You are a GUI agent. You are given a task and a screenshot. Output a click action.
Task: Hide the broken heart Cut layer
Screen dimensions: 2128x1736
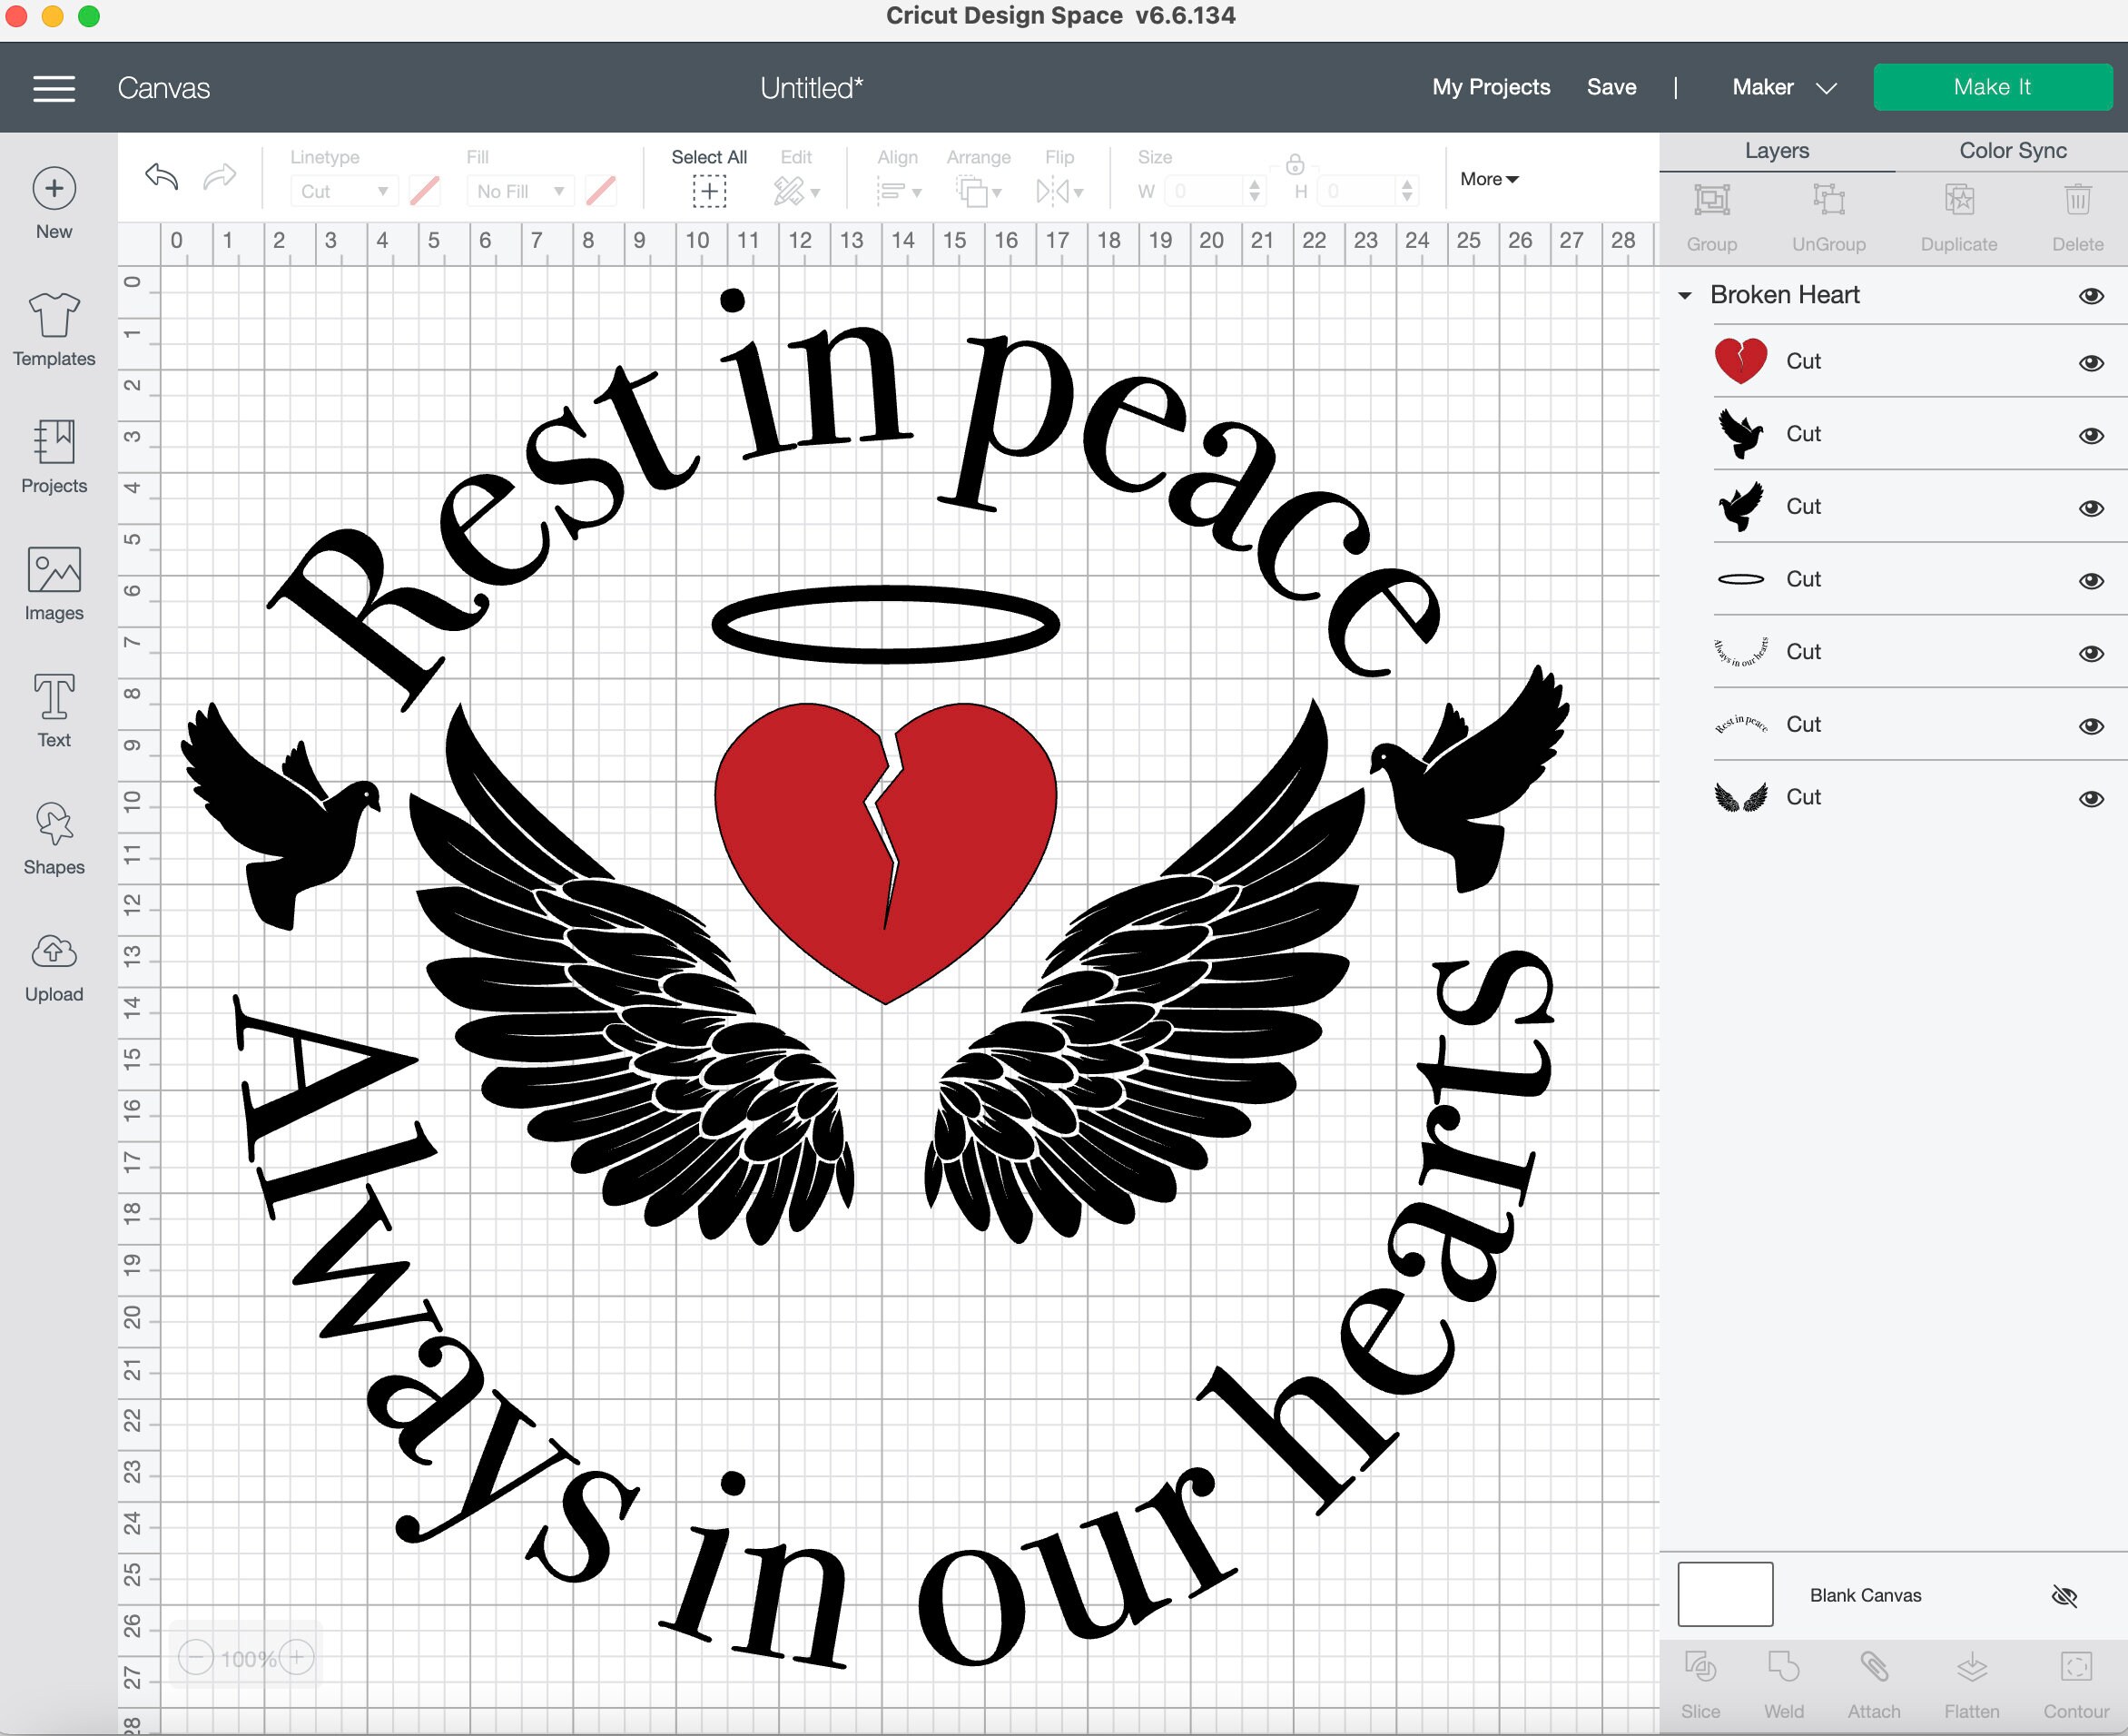click(x=2092, y=361)
